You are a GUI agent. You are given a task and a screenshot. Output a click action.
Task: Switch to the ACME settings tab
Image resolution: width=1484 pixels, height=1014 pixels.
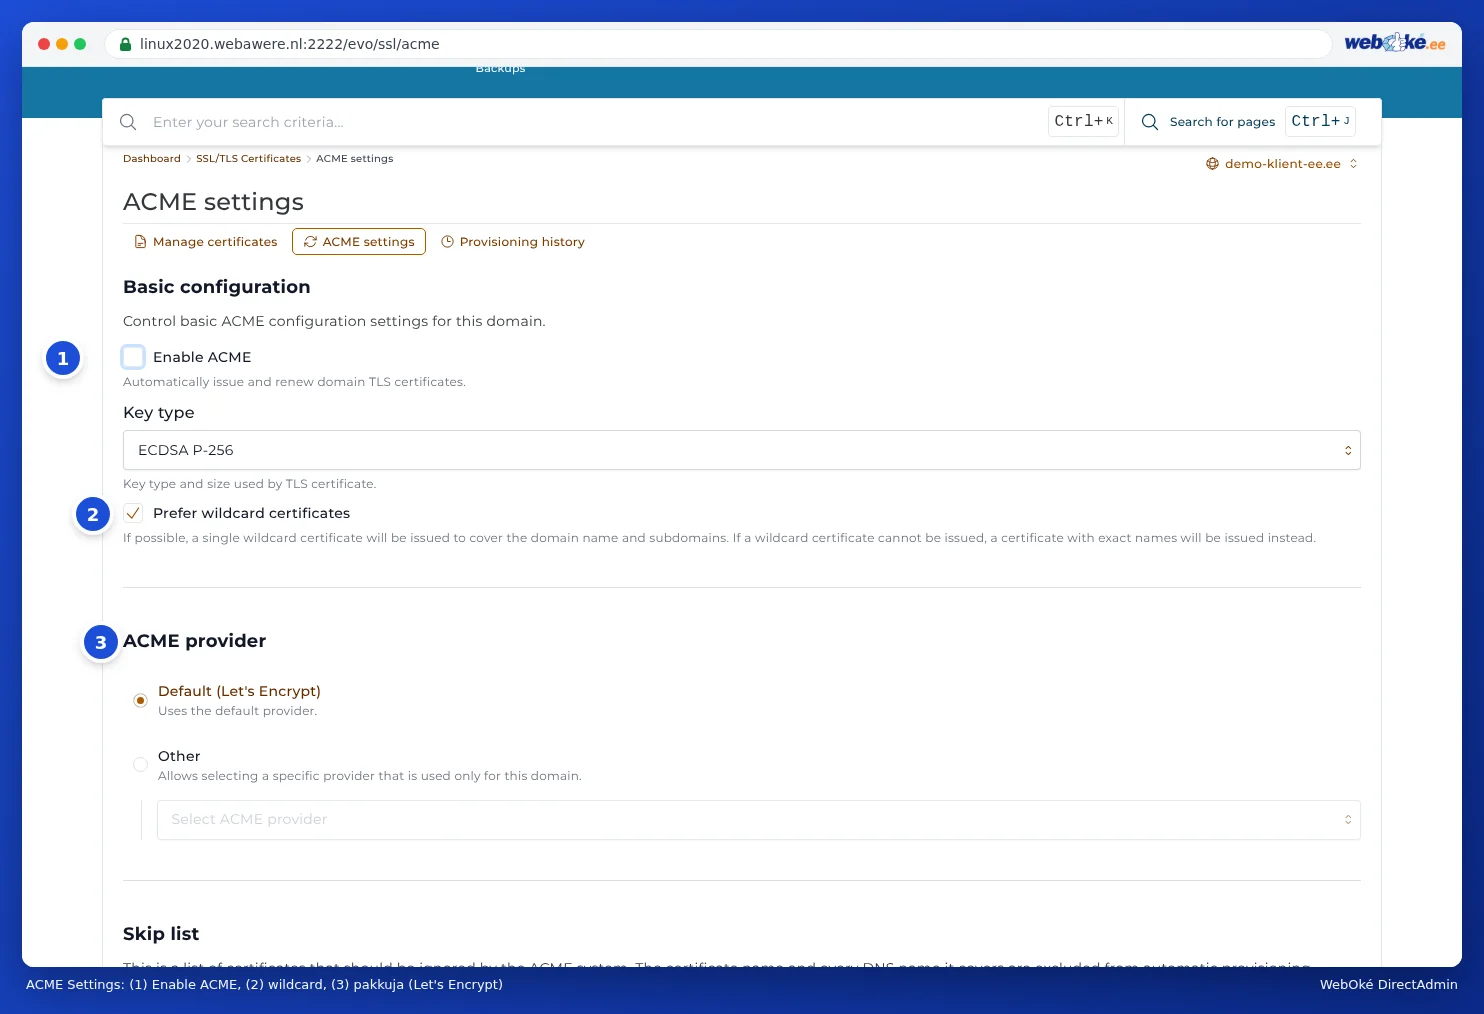359,242
